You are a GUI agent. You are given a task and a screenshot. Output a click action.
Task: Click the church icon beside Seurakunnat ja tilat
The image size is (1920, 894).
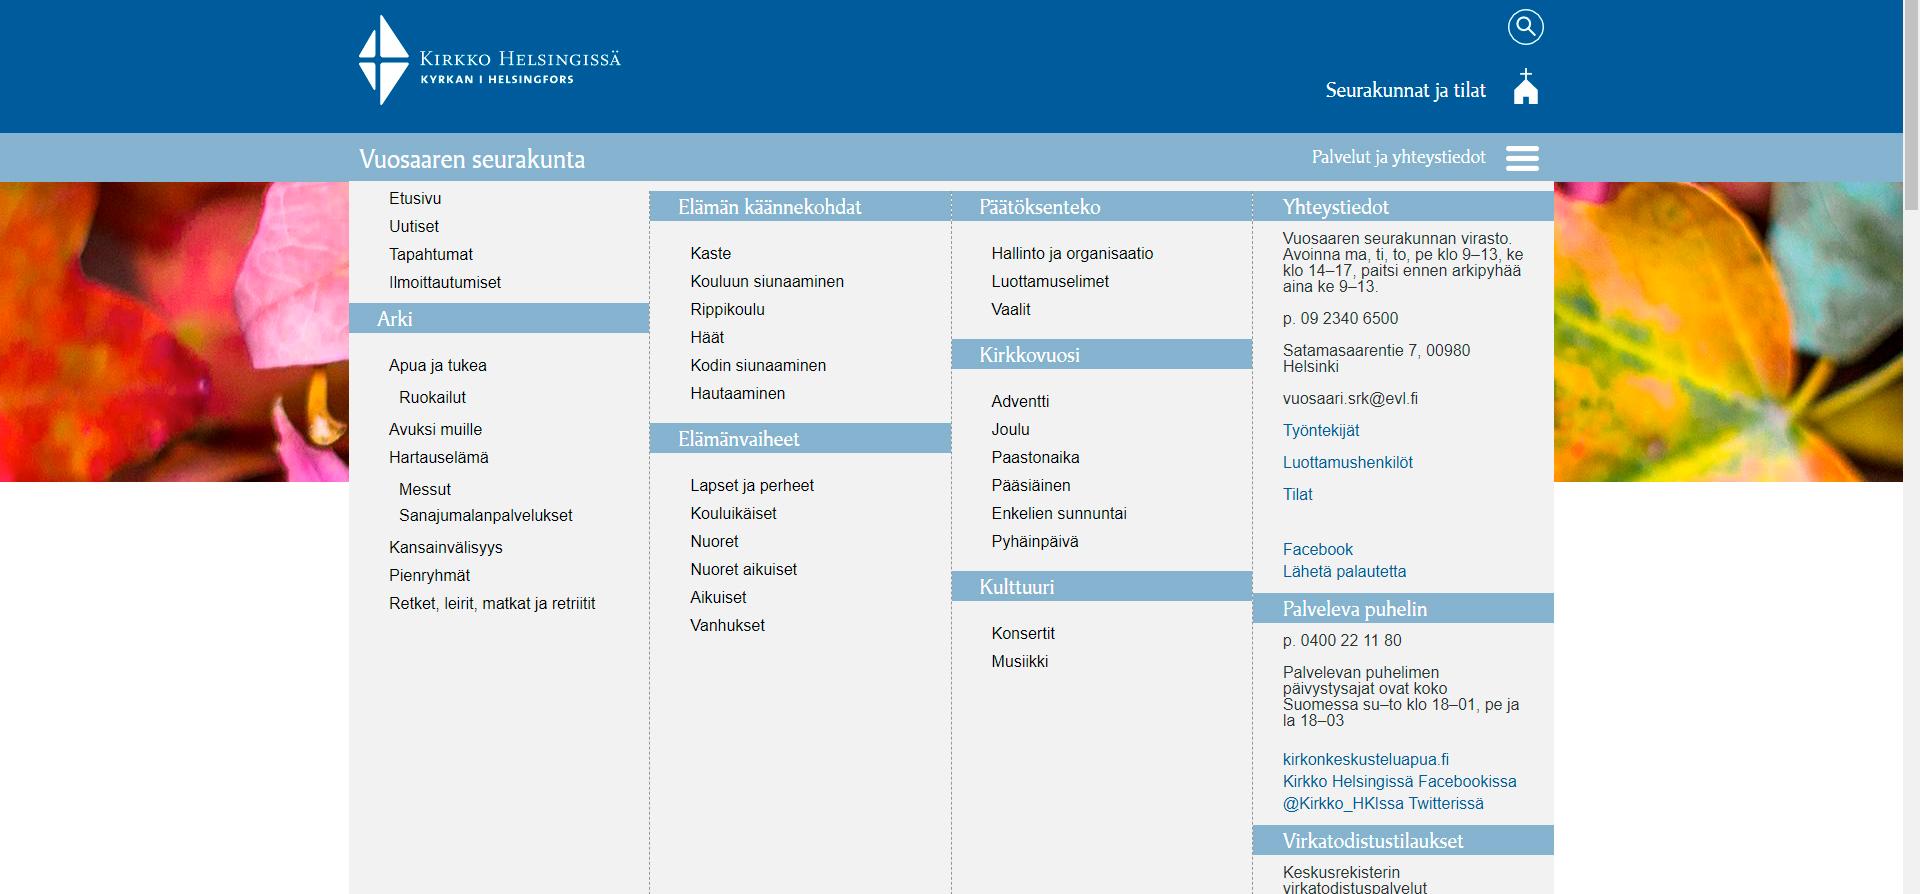tap(1525, 88)
